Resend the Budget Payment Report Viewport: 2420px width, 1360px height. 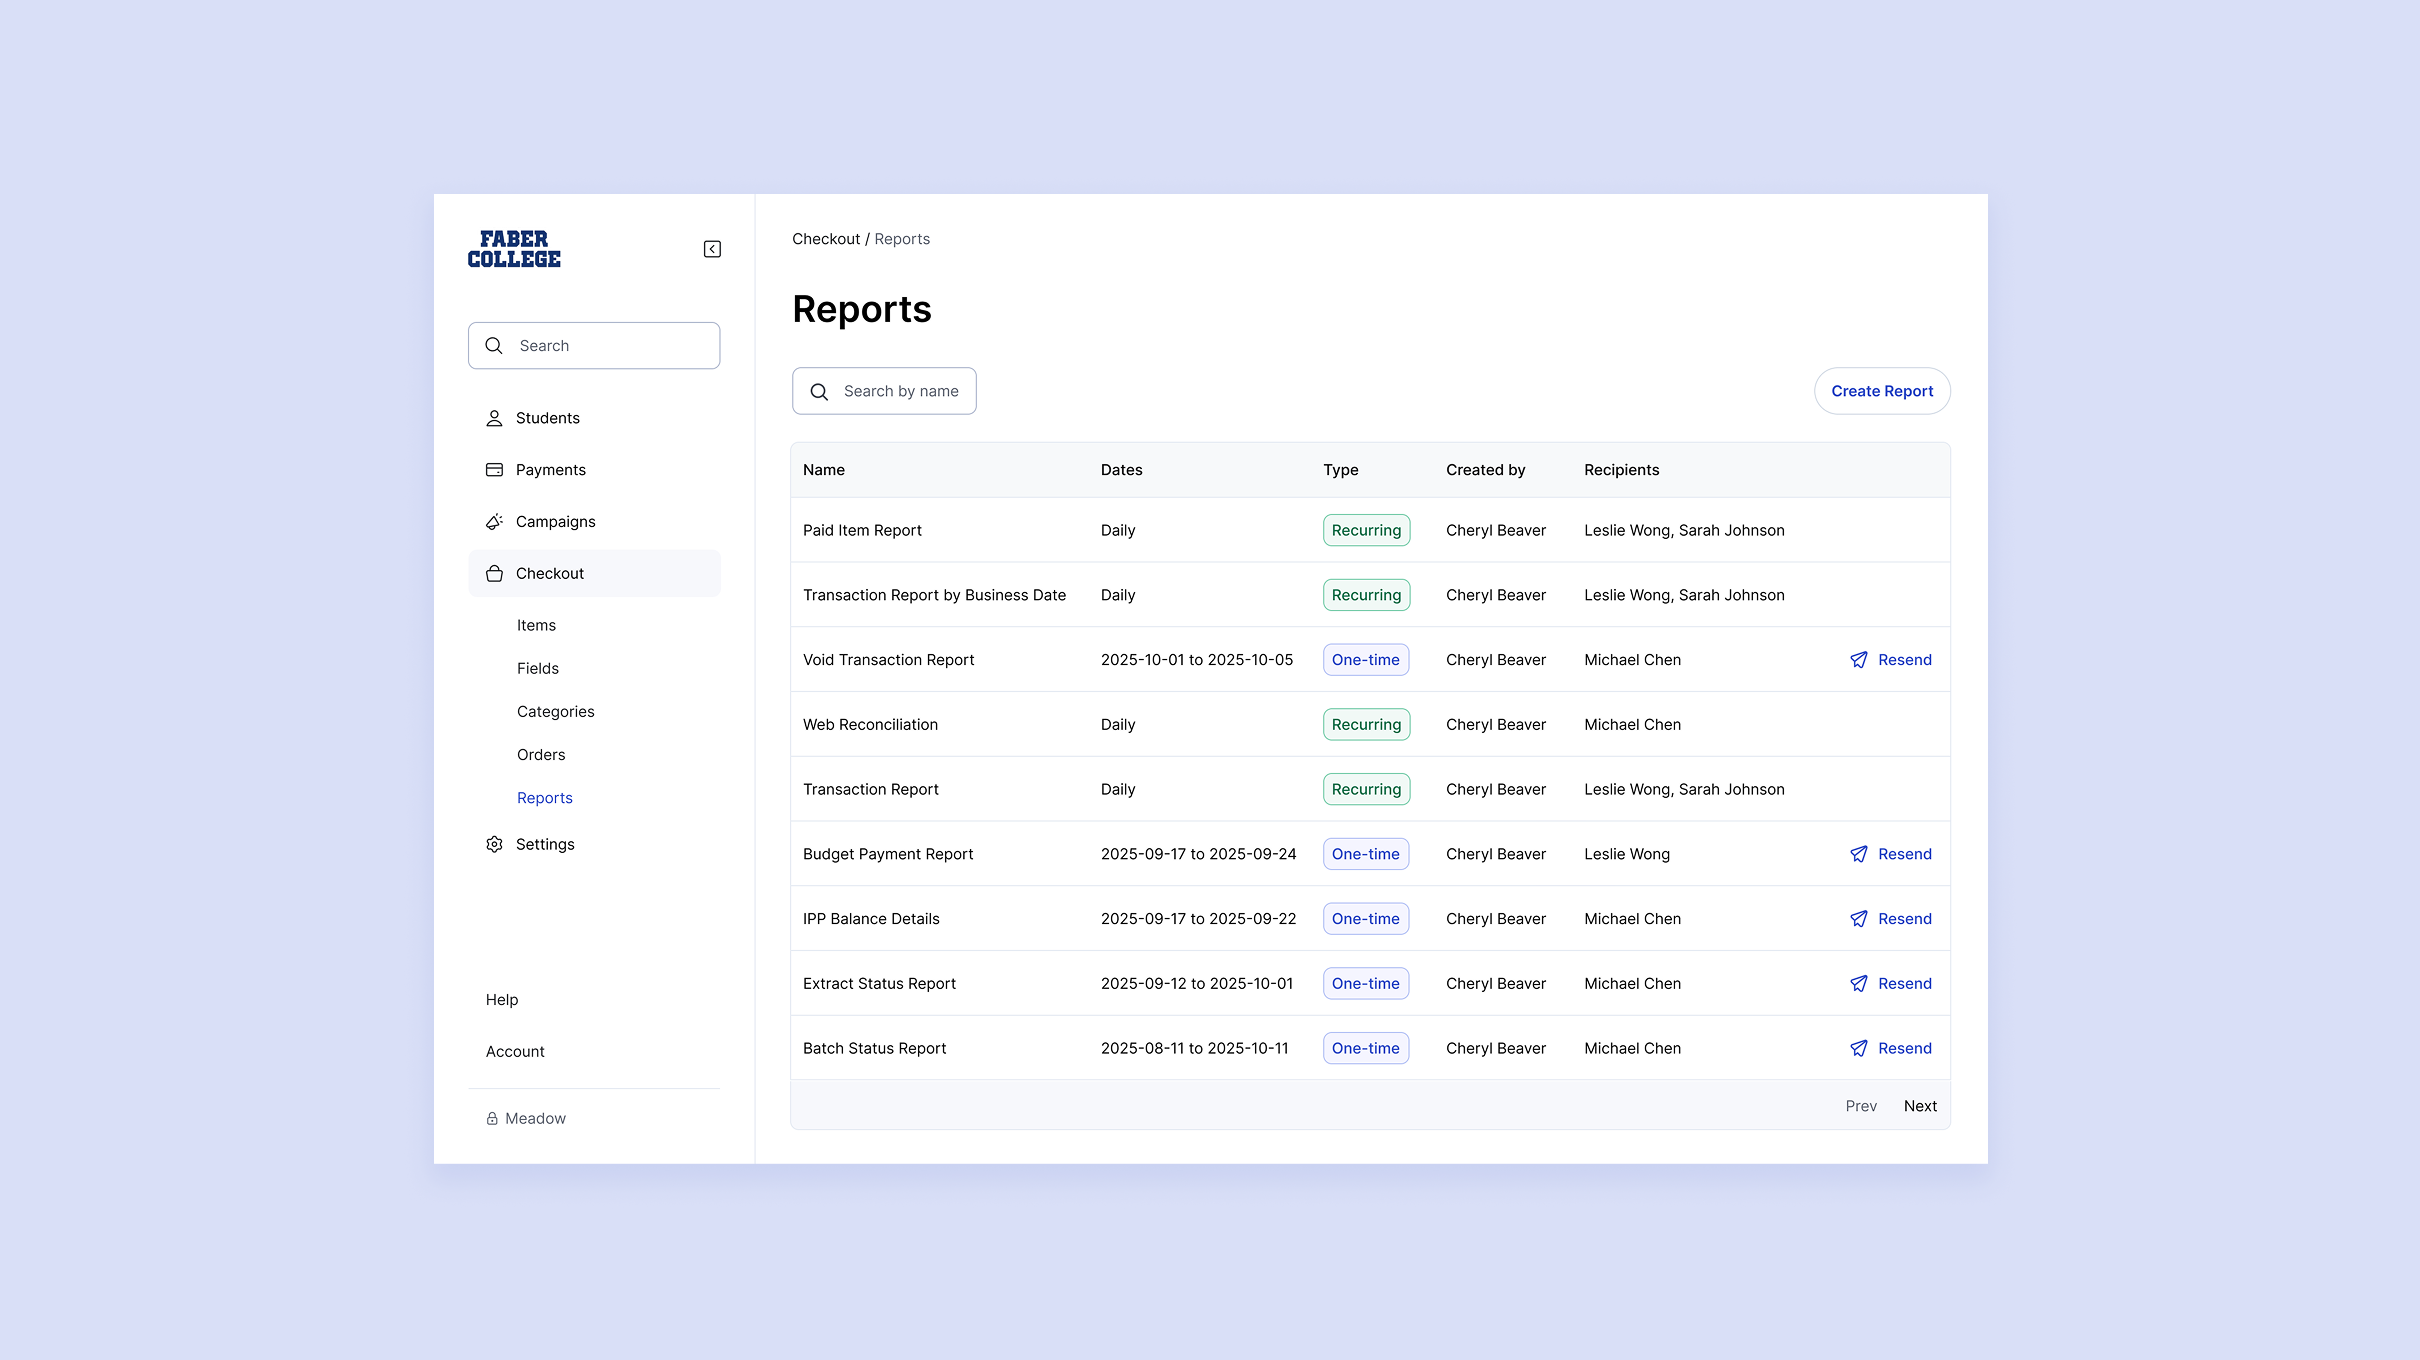1891,854
